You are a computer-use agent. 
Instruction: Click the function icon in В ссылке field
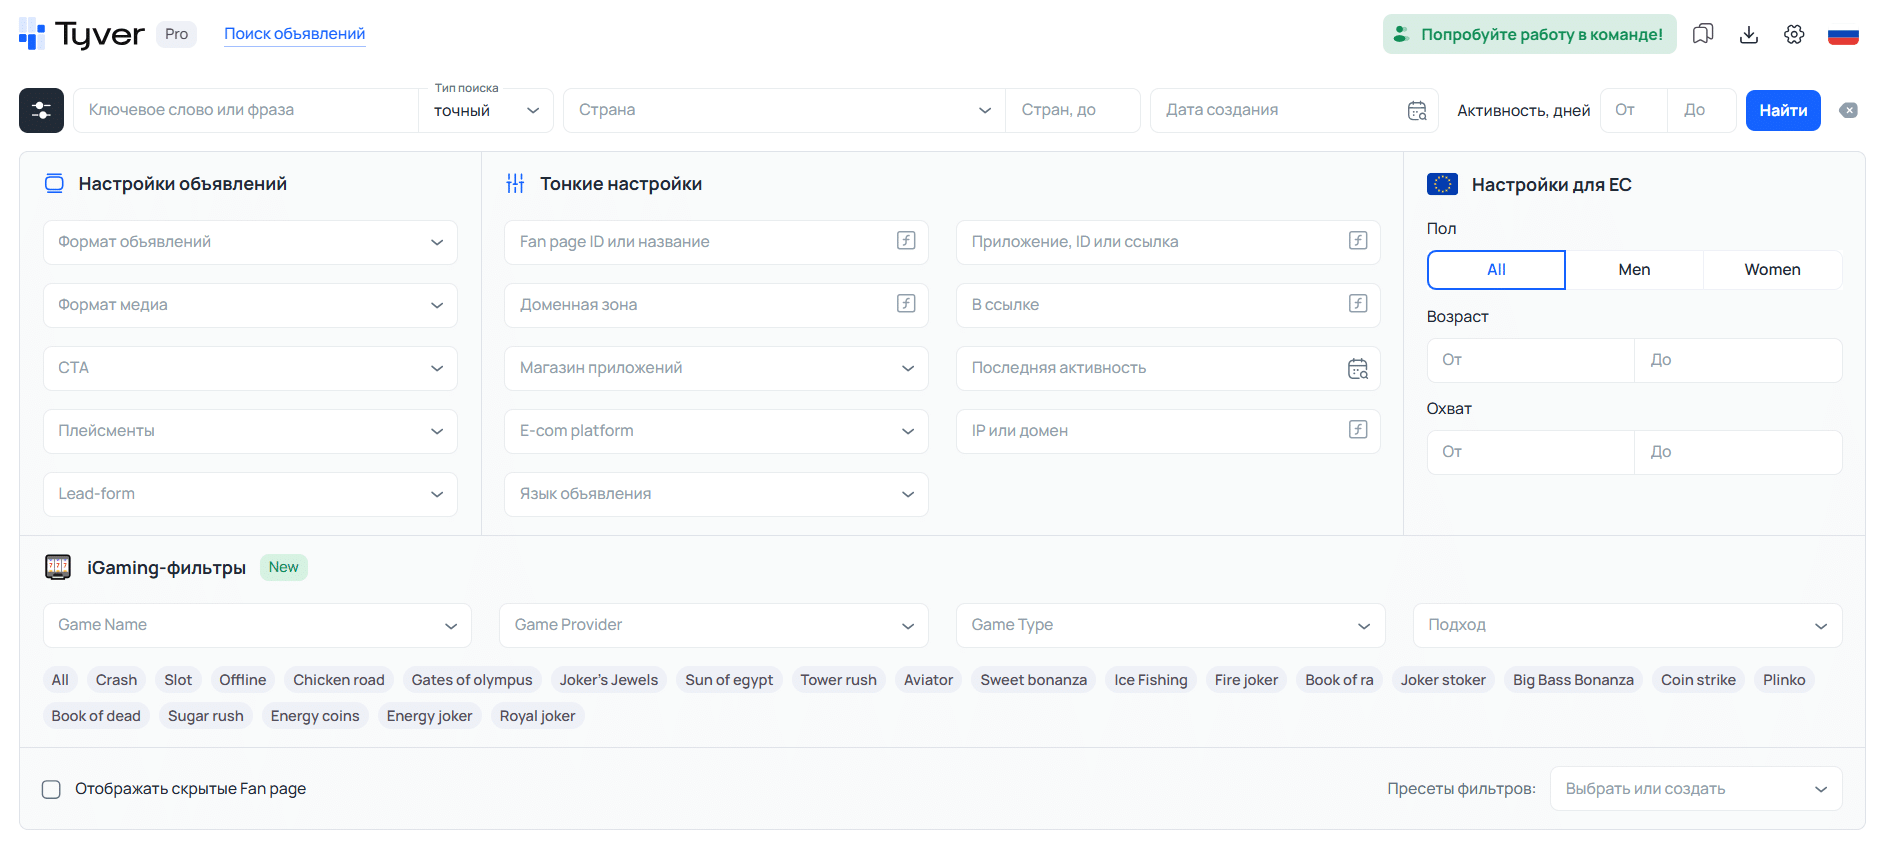(x=1358, y=303)
